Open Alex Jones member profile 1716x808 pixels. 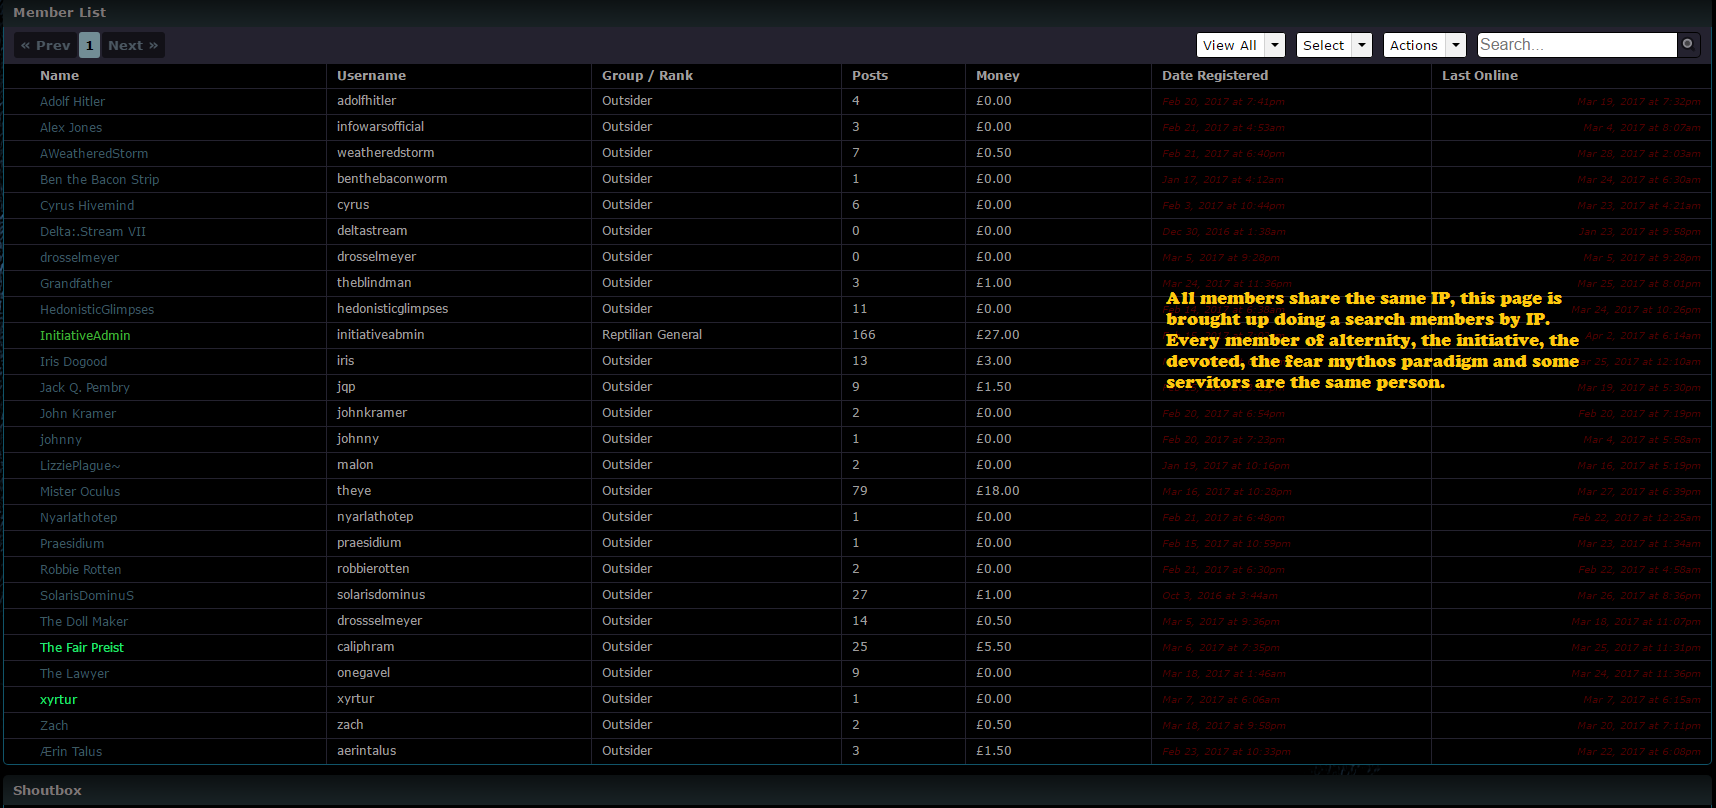tap(71, 128)
